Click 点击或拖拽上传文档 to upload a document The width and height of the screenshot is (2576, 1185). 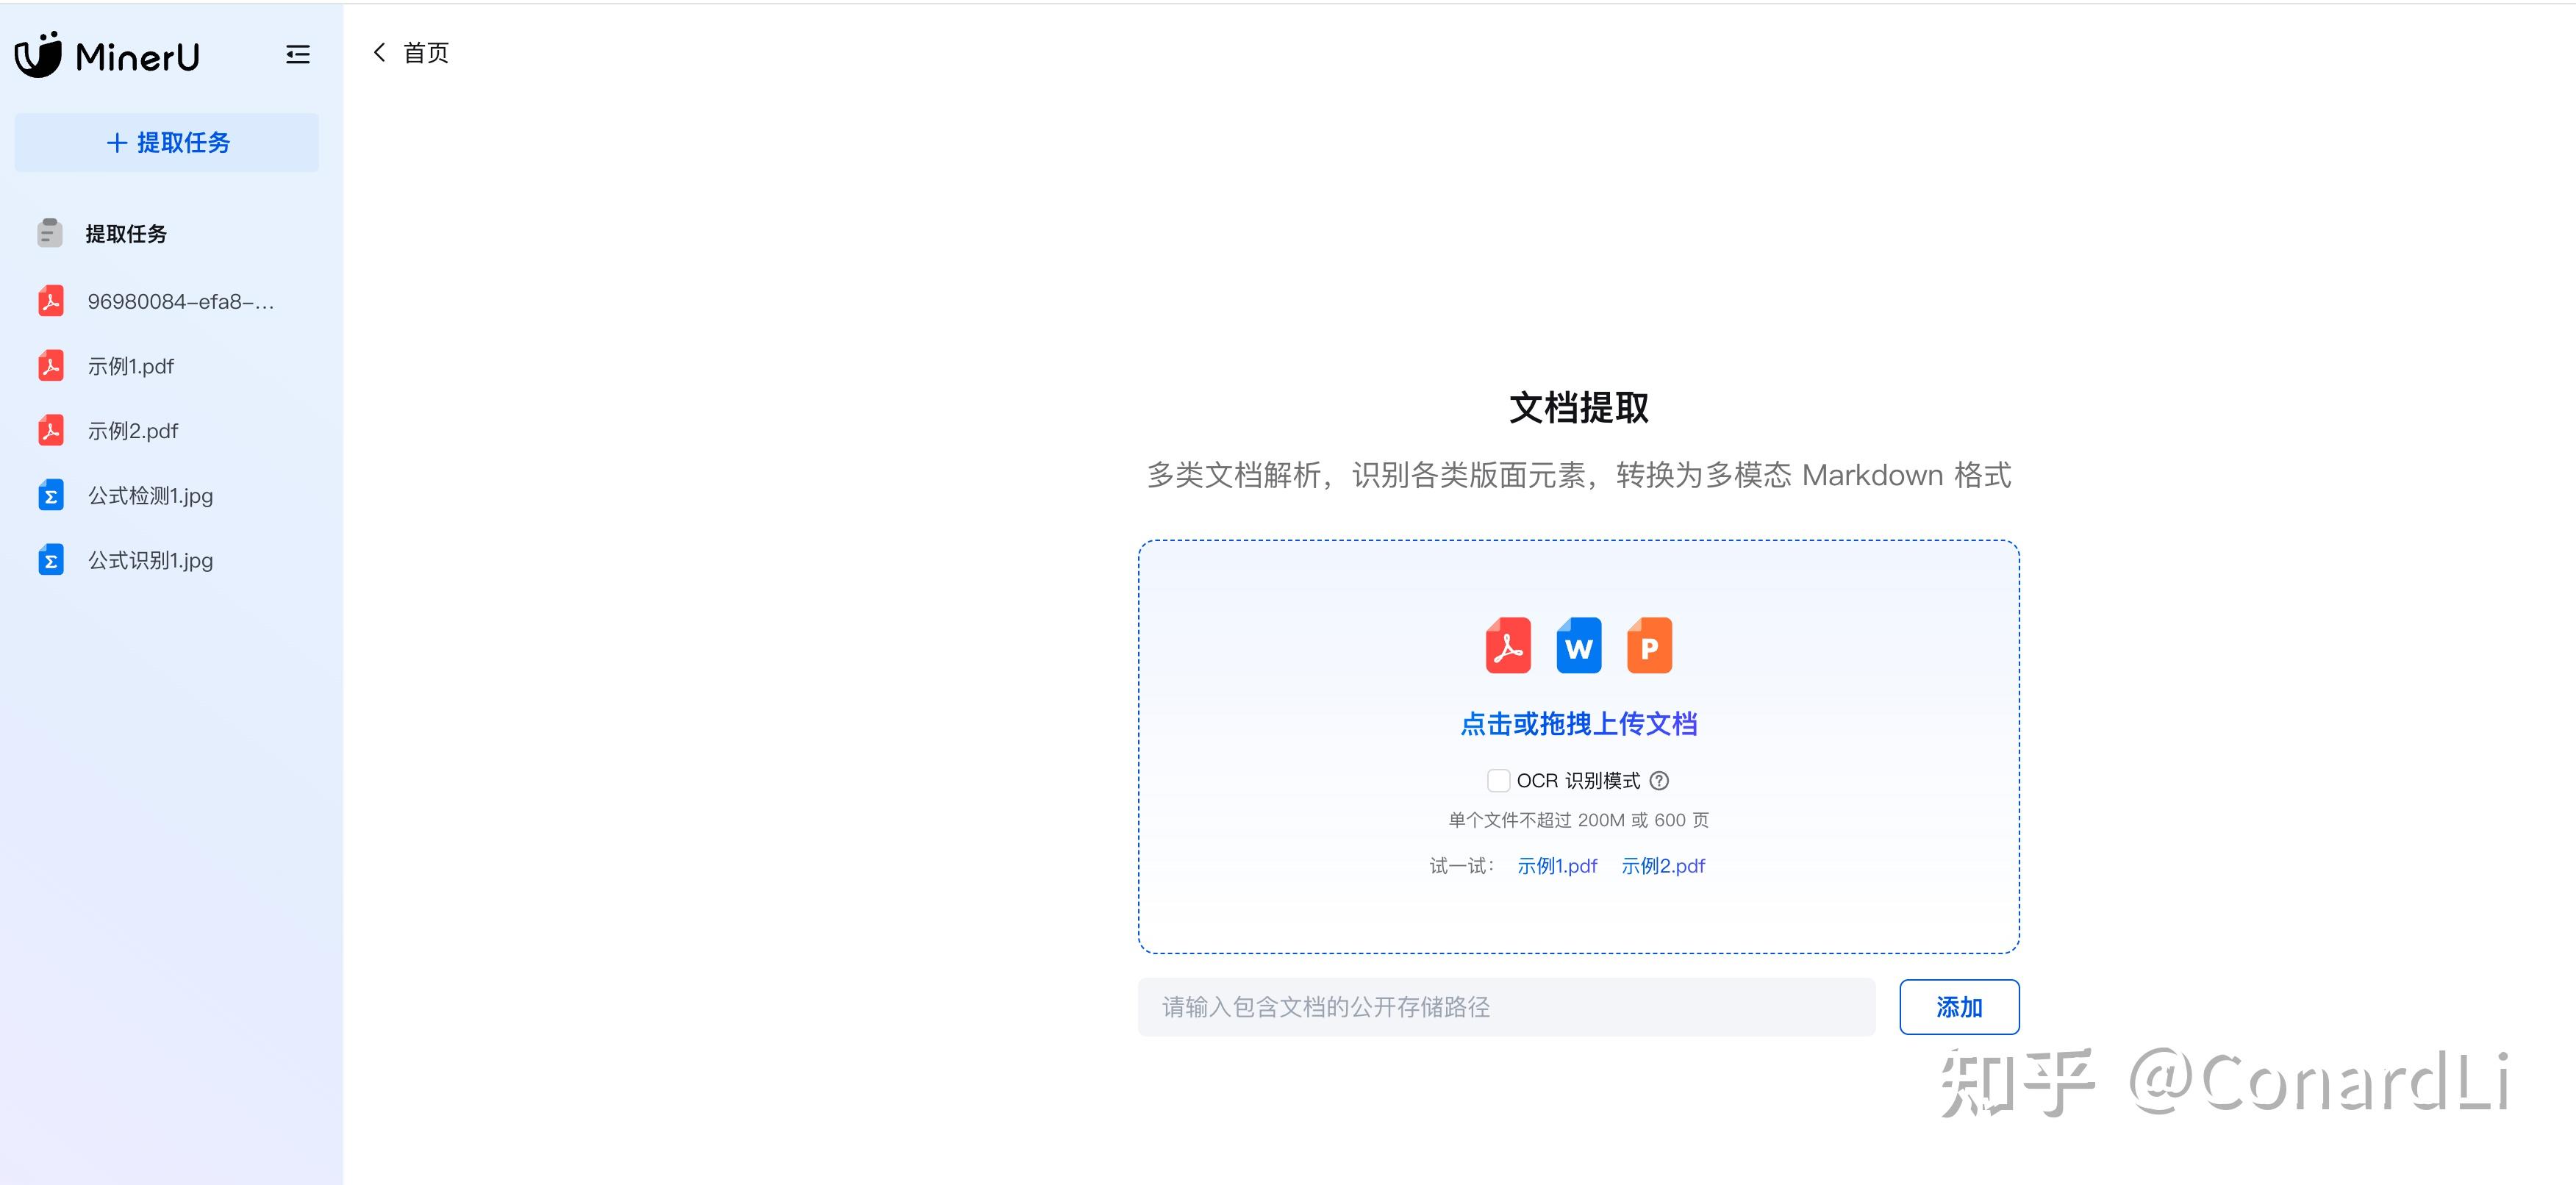[x=1578, y=723]
